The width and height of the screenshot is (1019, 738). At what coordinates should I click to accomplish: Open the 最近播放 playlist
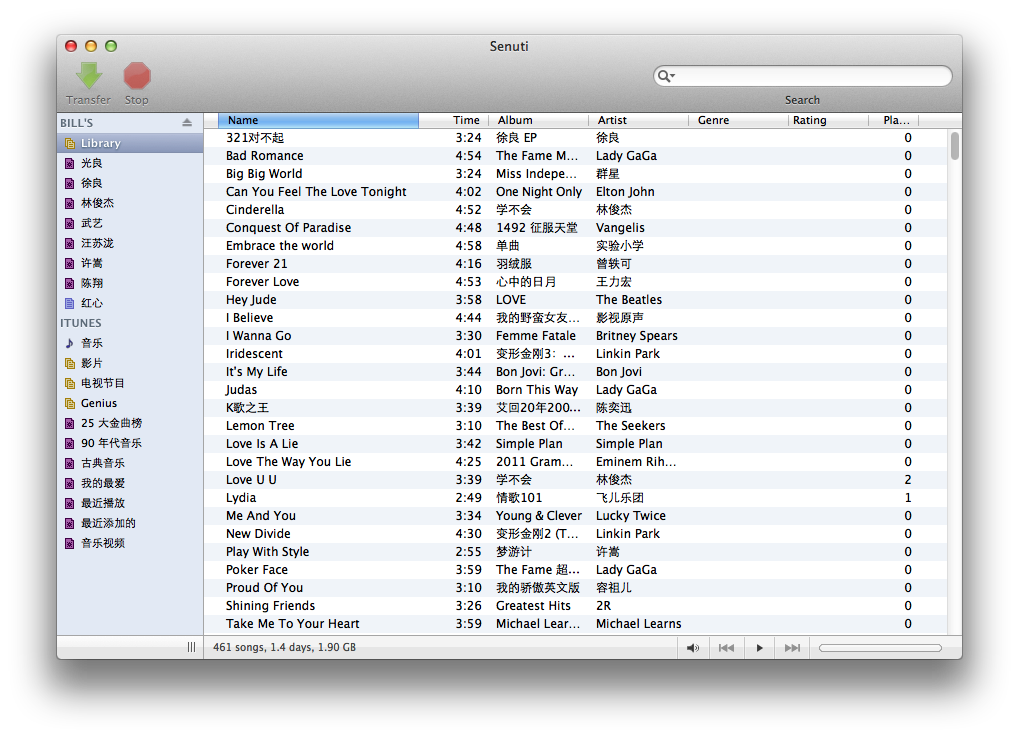click(x=130, y=503)
